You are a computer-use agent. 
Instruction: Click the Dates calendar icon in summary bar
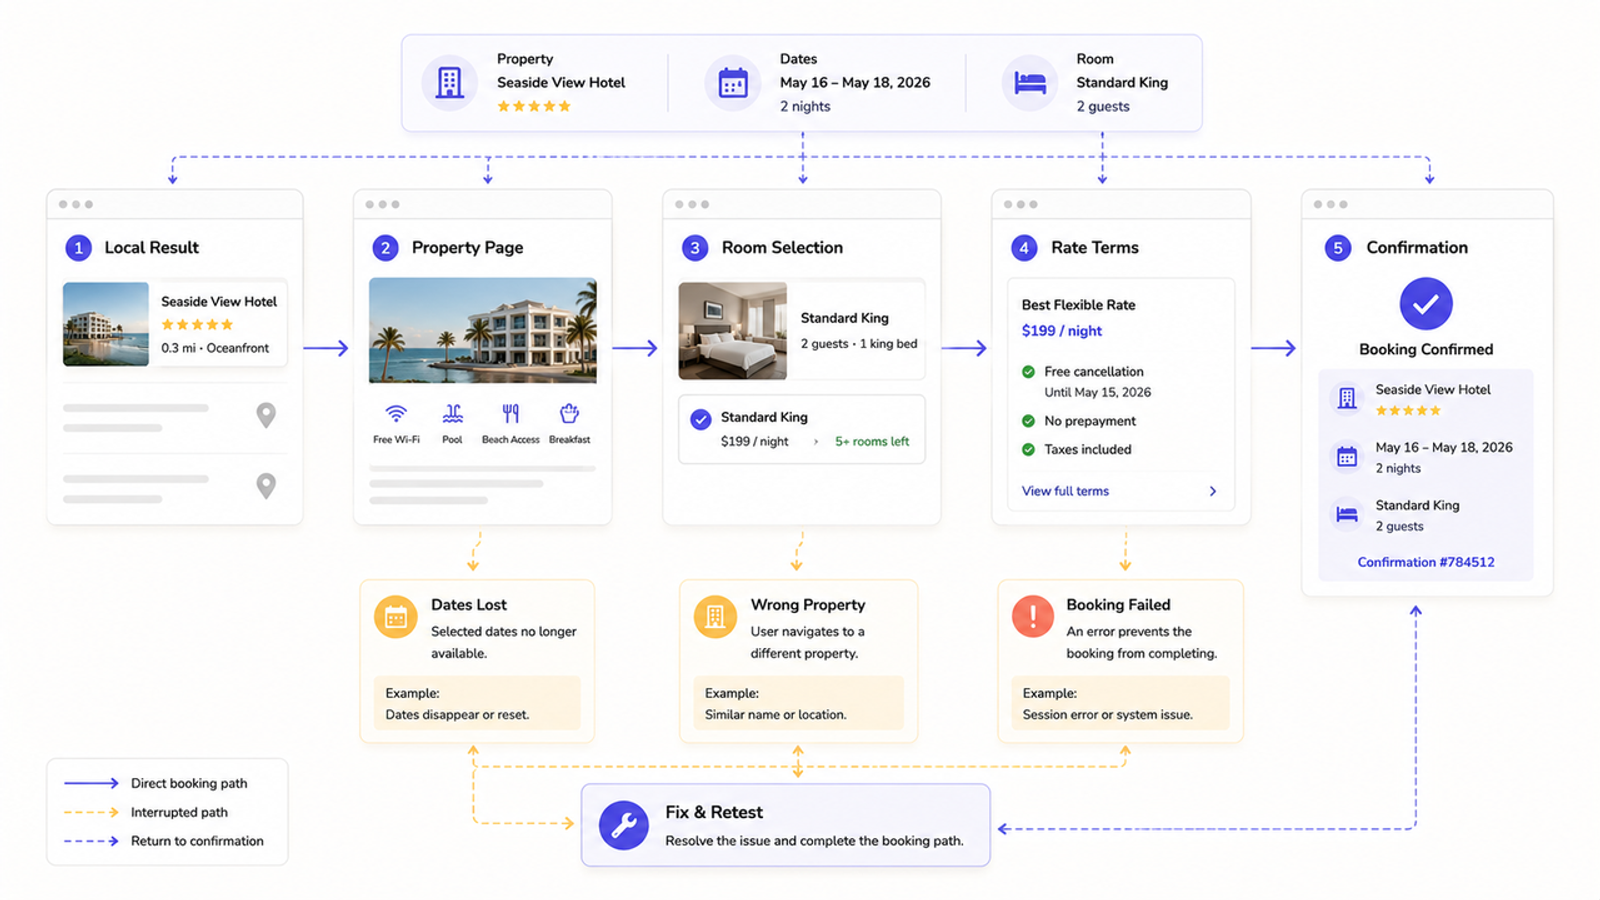click(733, 83)
